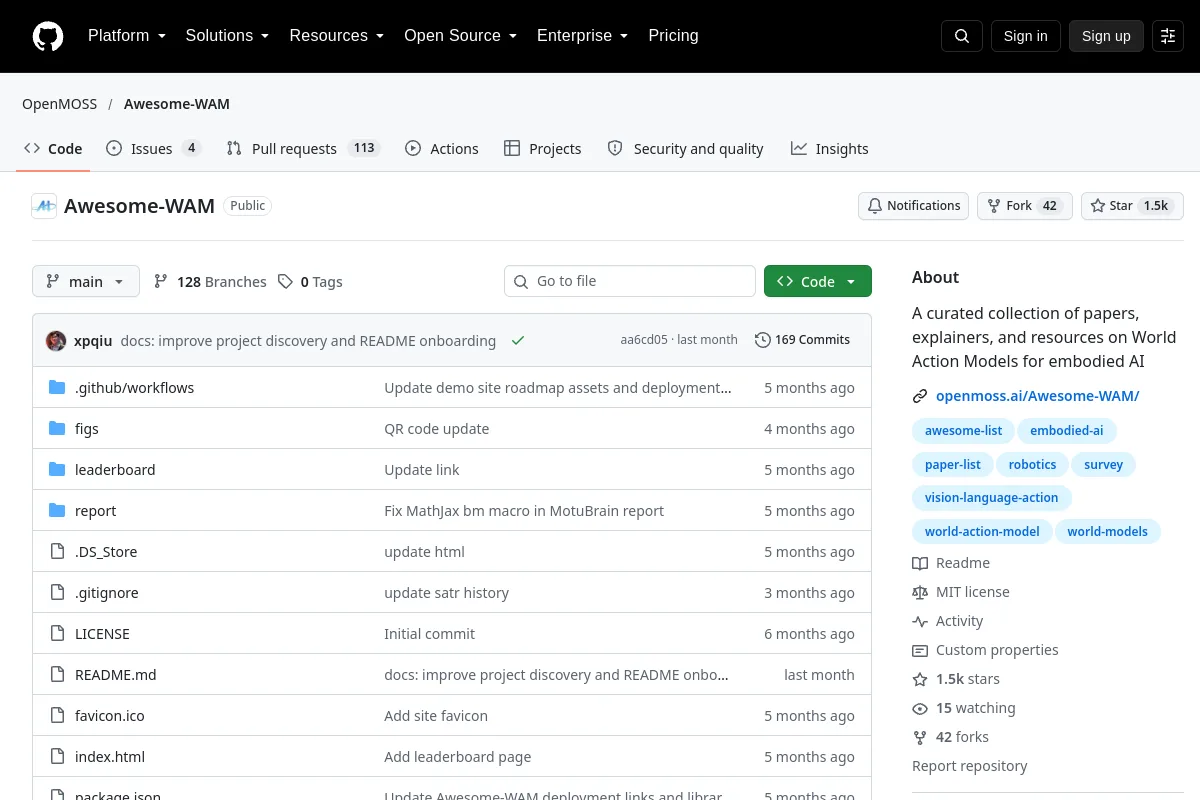Viewport: 1200px width, 800px height.
Task: Click the fork icon beside 42 forks
Action: click(x=920, y=737)
